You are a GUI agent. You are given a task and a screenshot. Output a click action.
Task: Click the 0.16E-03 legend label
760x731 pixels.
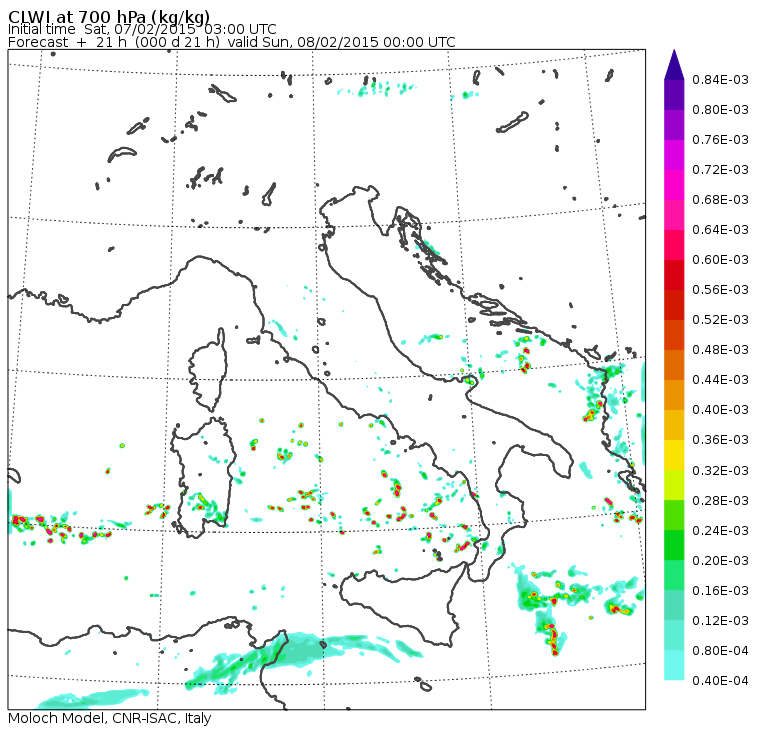[x=720, y=591]
